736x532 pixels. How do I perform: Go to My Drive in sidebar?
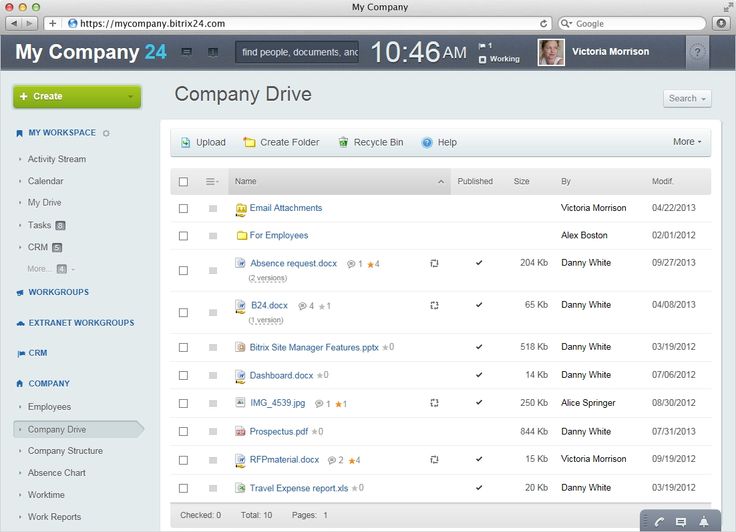(45, 203)
